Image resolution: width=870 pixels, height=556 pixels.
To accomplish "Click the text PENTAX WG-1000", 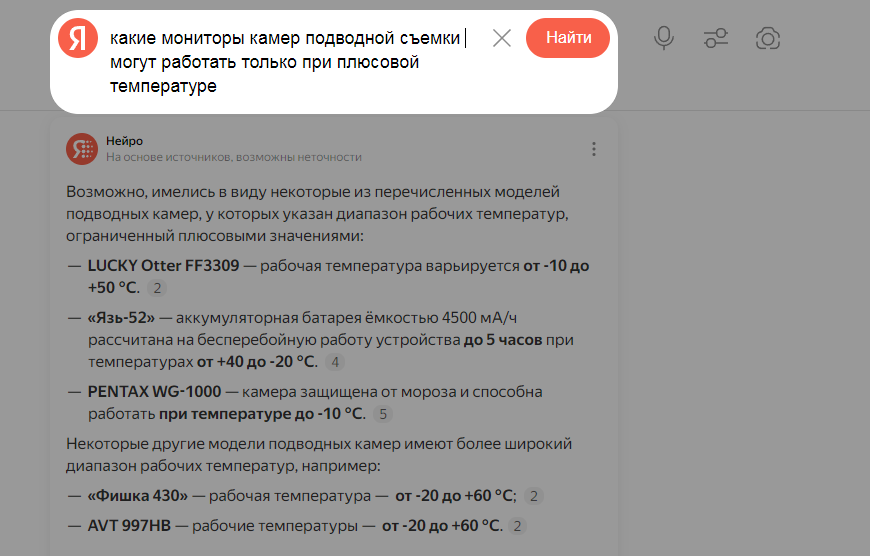I will (154, 392).
